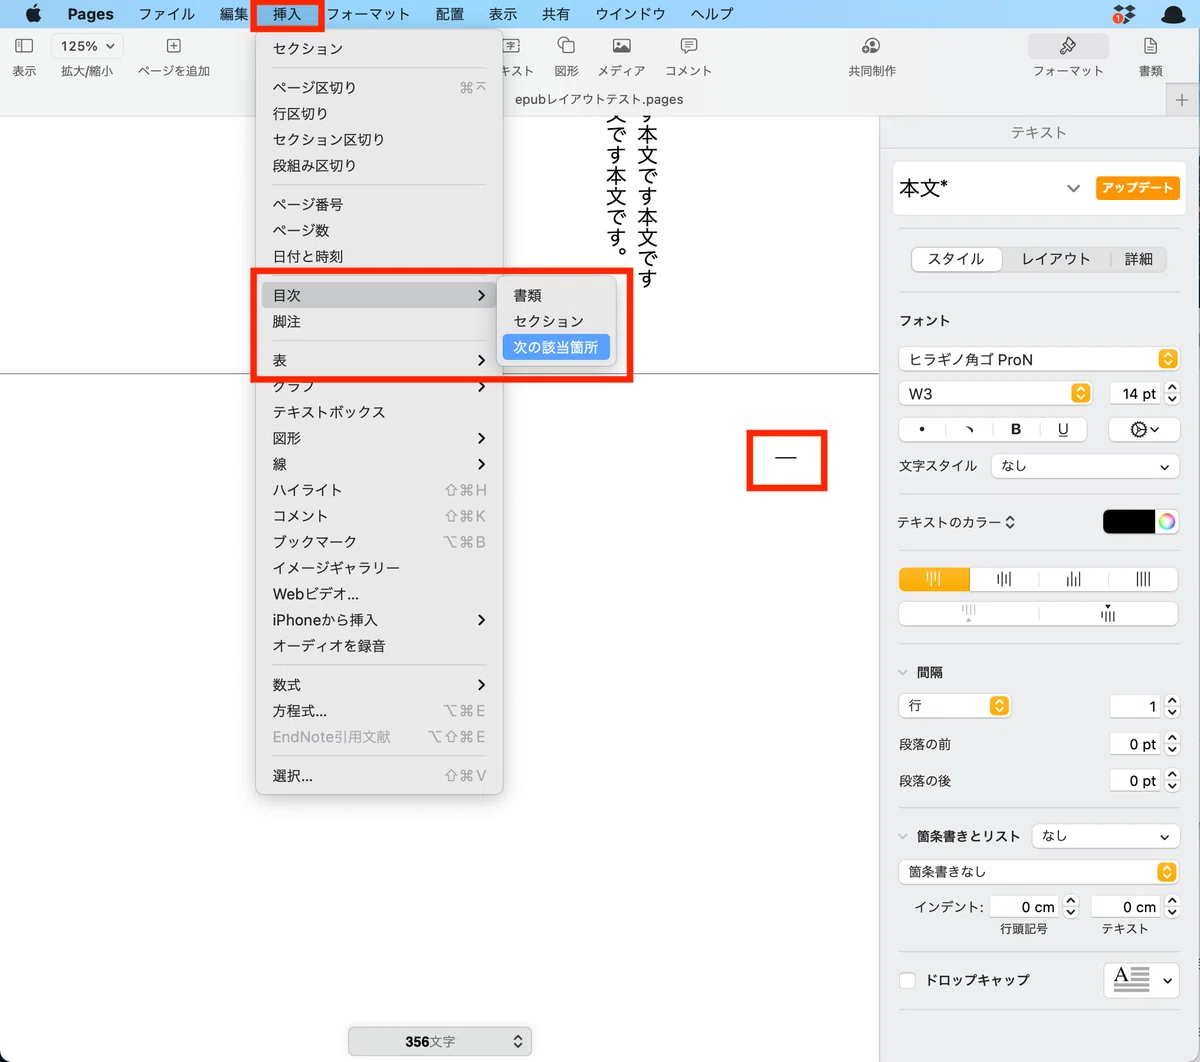Open the 125% zoom dropdown

tap(88, 46)
